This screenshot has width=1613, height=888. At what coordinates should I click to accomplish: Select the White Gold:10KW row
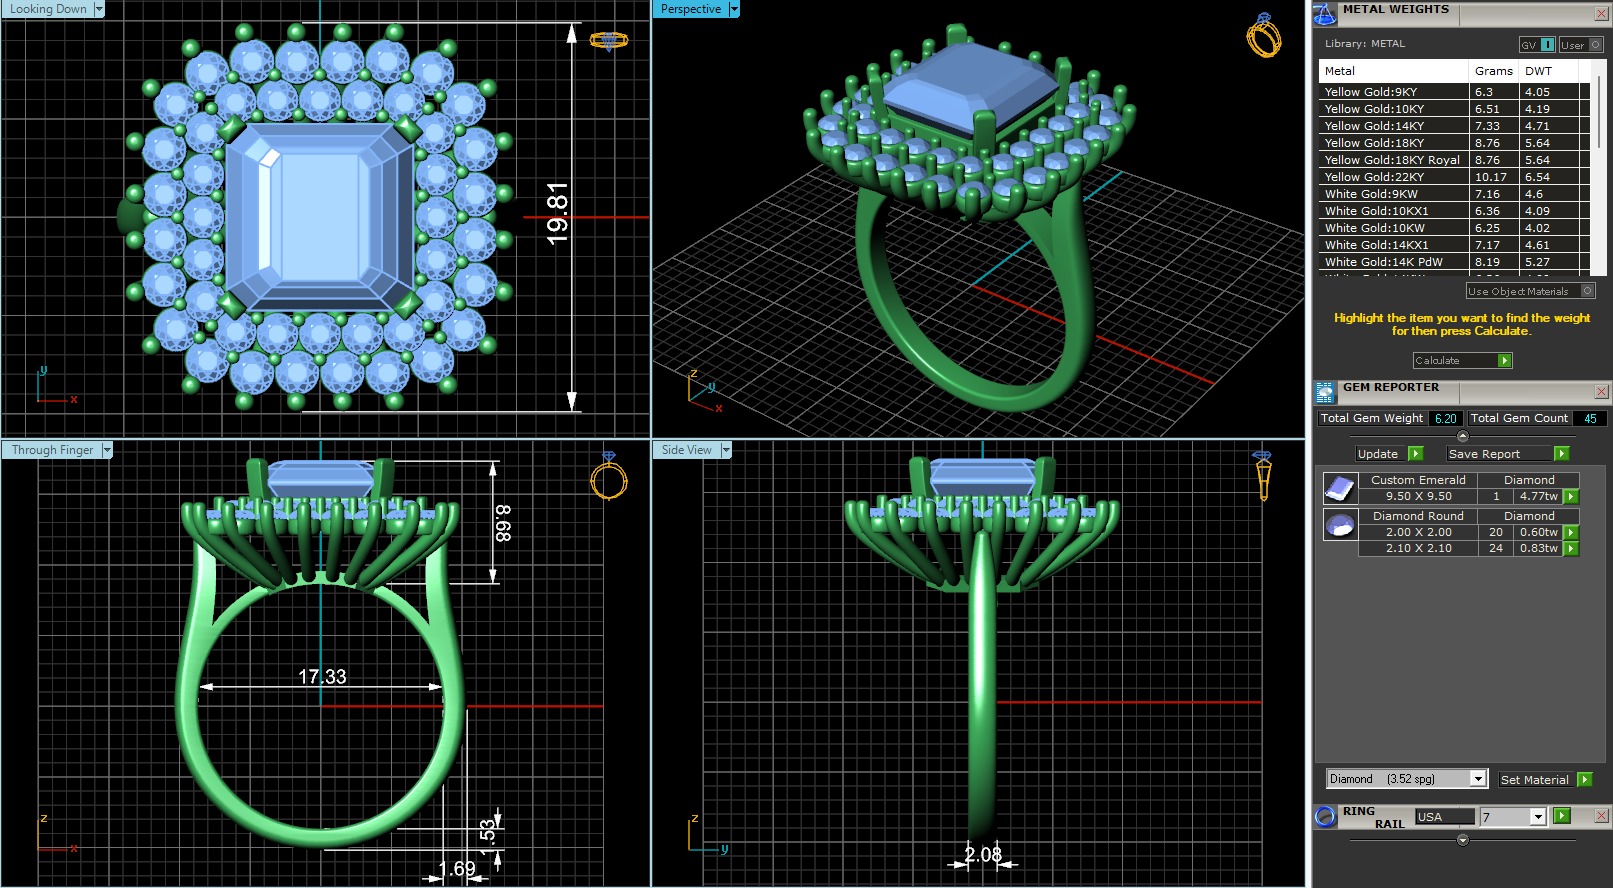pos(1455,228)
